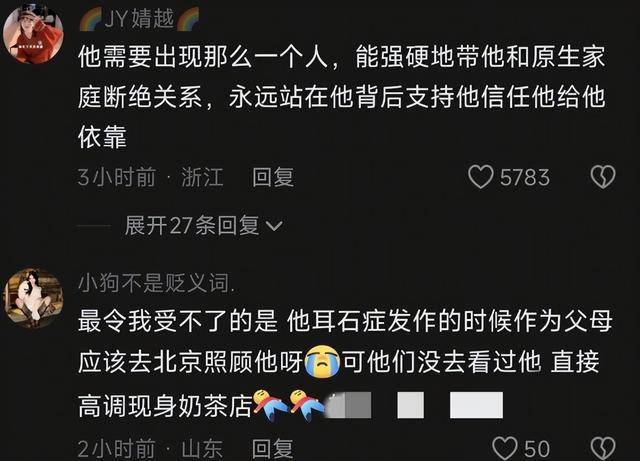The image size is (640, 461).
Task: Reply to the 山东 comment
Action: [273, 448]
